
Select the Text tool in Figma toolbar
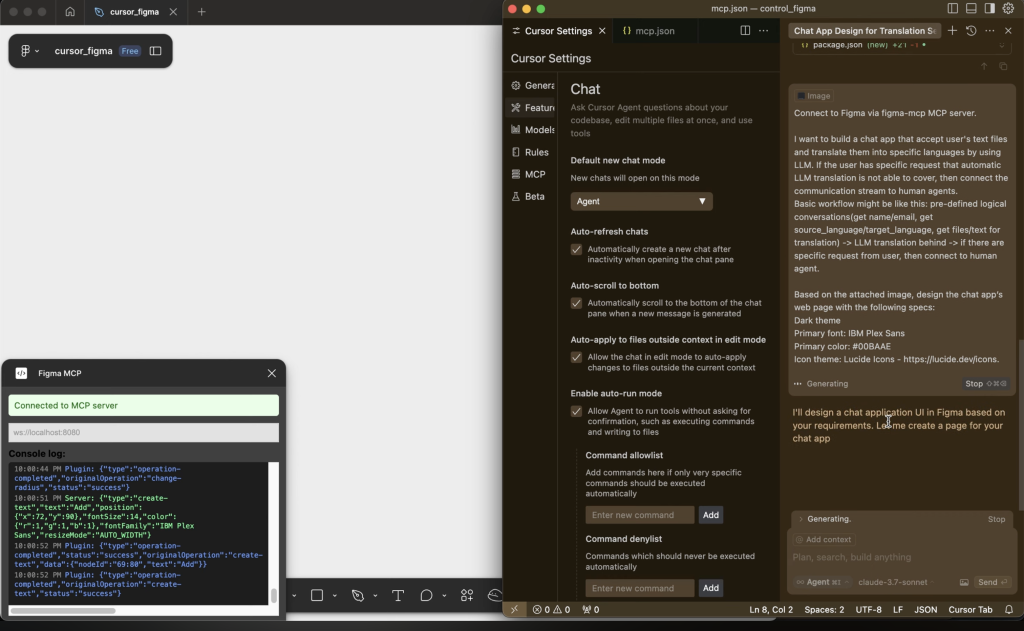[x=397, y=596]
